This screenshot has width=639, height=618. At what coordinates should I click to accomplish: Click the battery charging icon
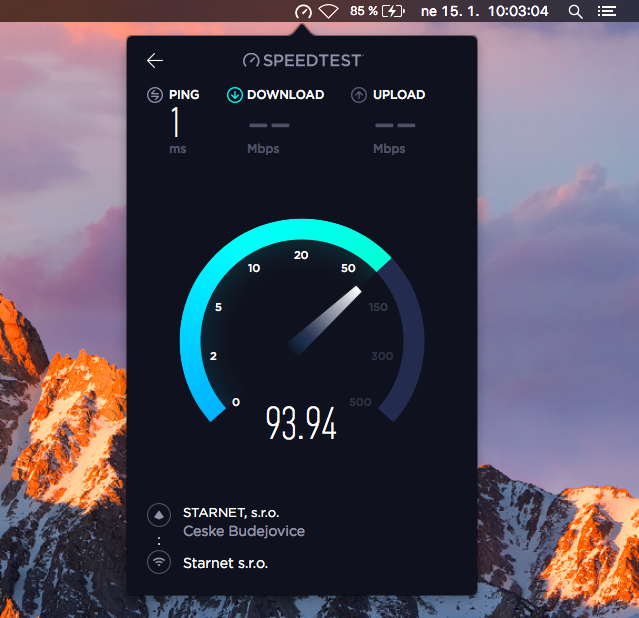point(393,11)
